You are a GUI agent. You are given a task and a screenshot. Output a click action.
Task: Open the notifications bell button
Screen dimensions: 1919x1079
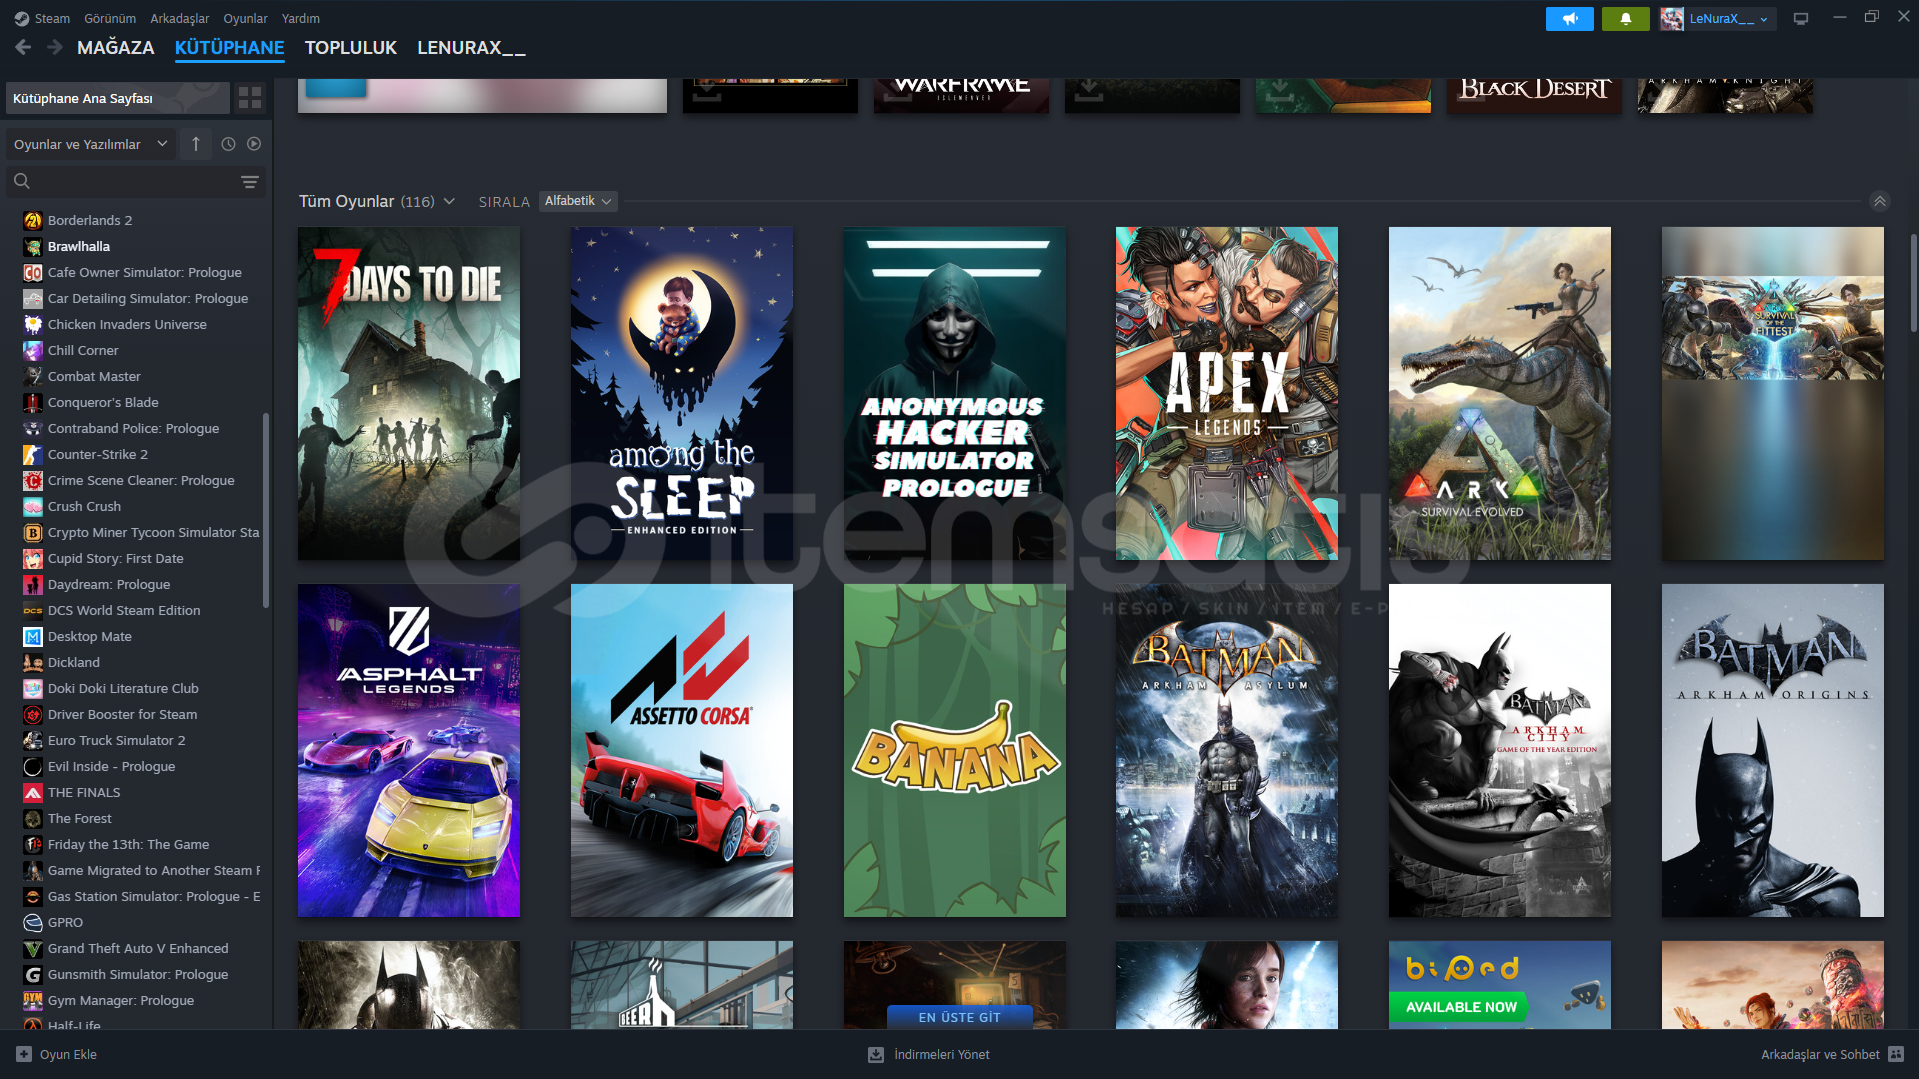tap(1625, 18)
